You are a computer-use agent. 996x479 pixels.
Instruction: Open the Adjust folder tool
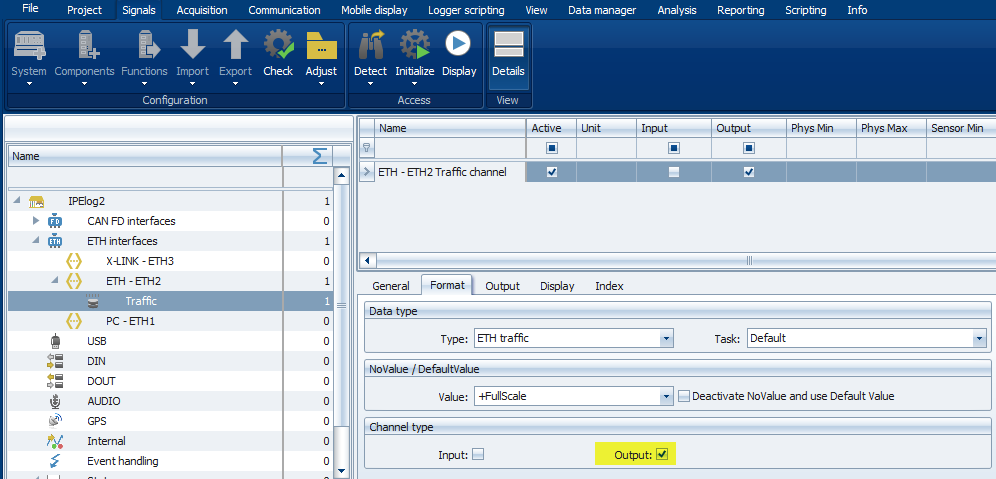321,46
